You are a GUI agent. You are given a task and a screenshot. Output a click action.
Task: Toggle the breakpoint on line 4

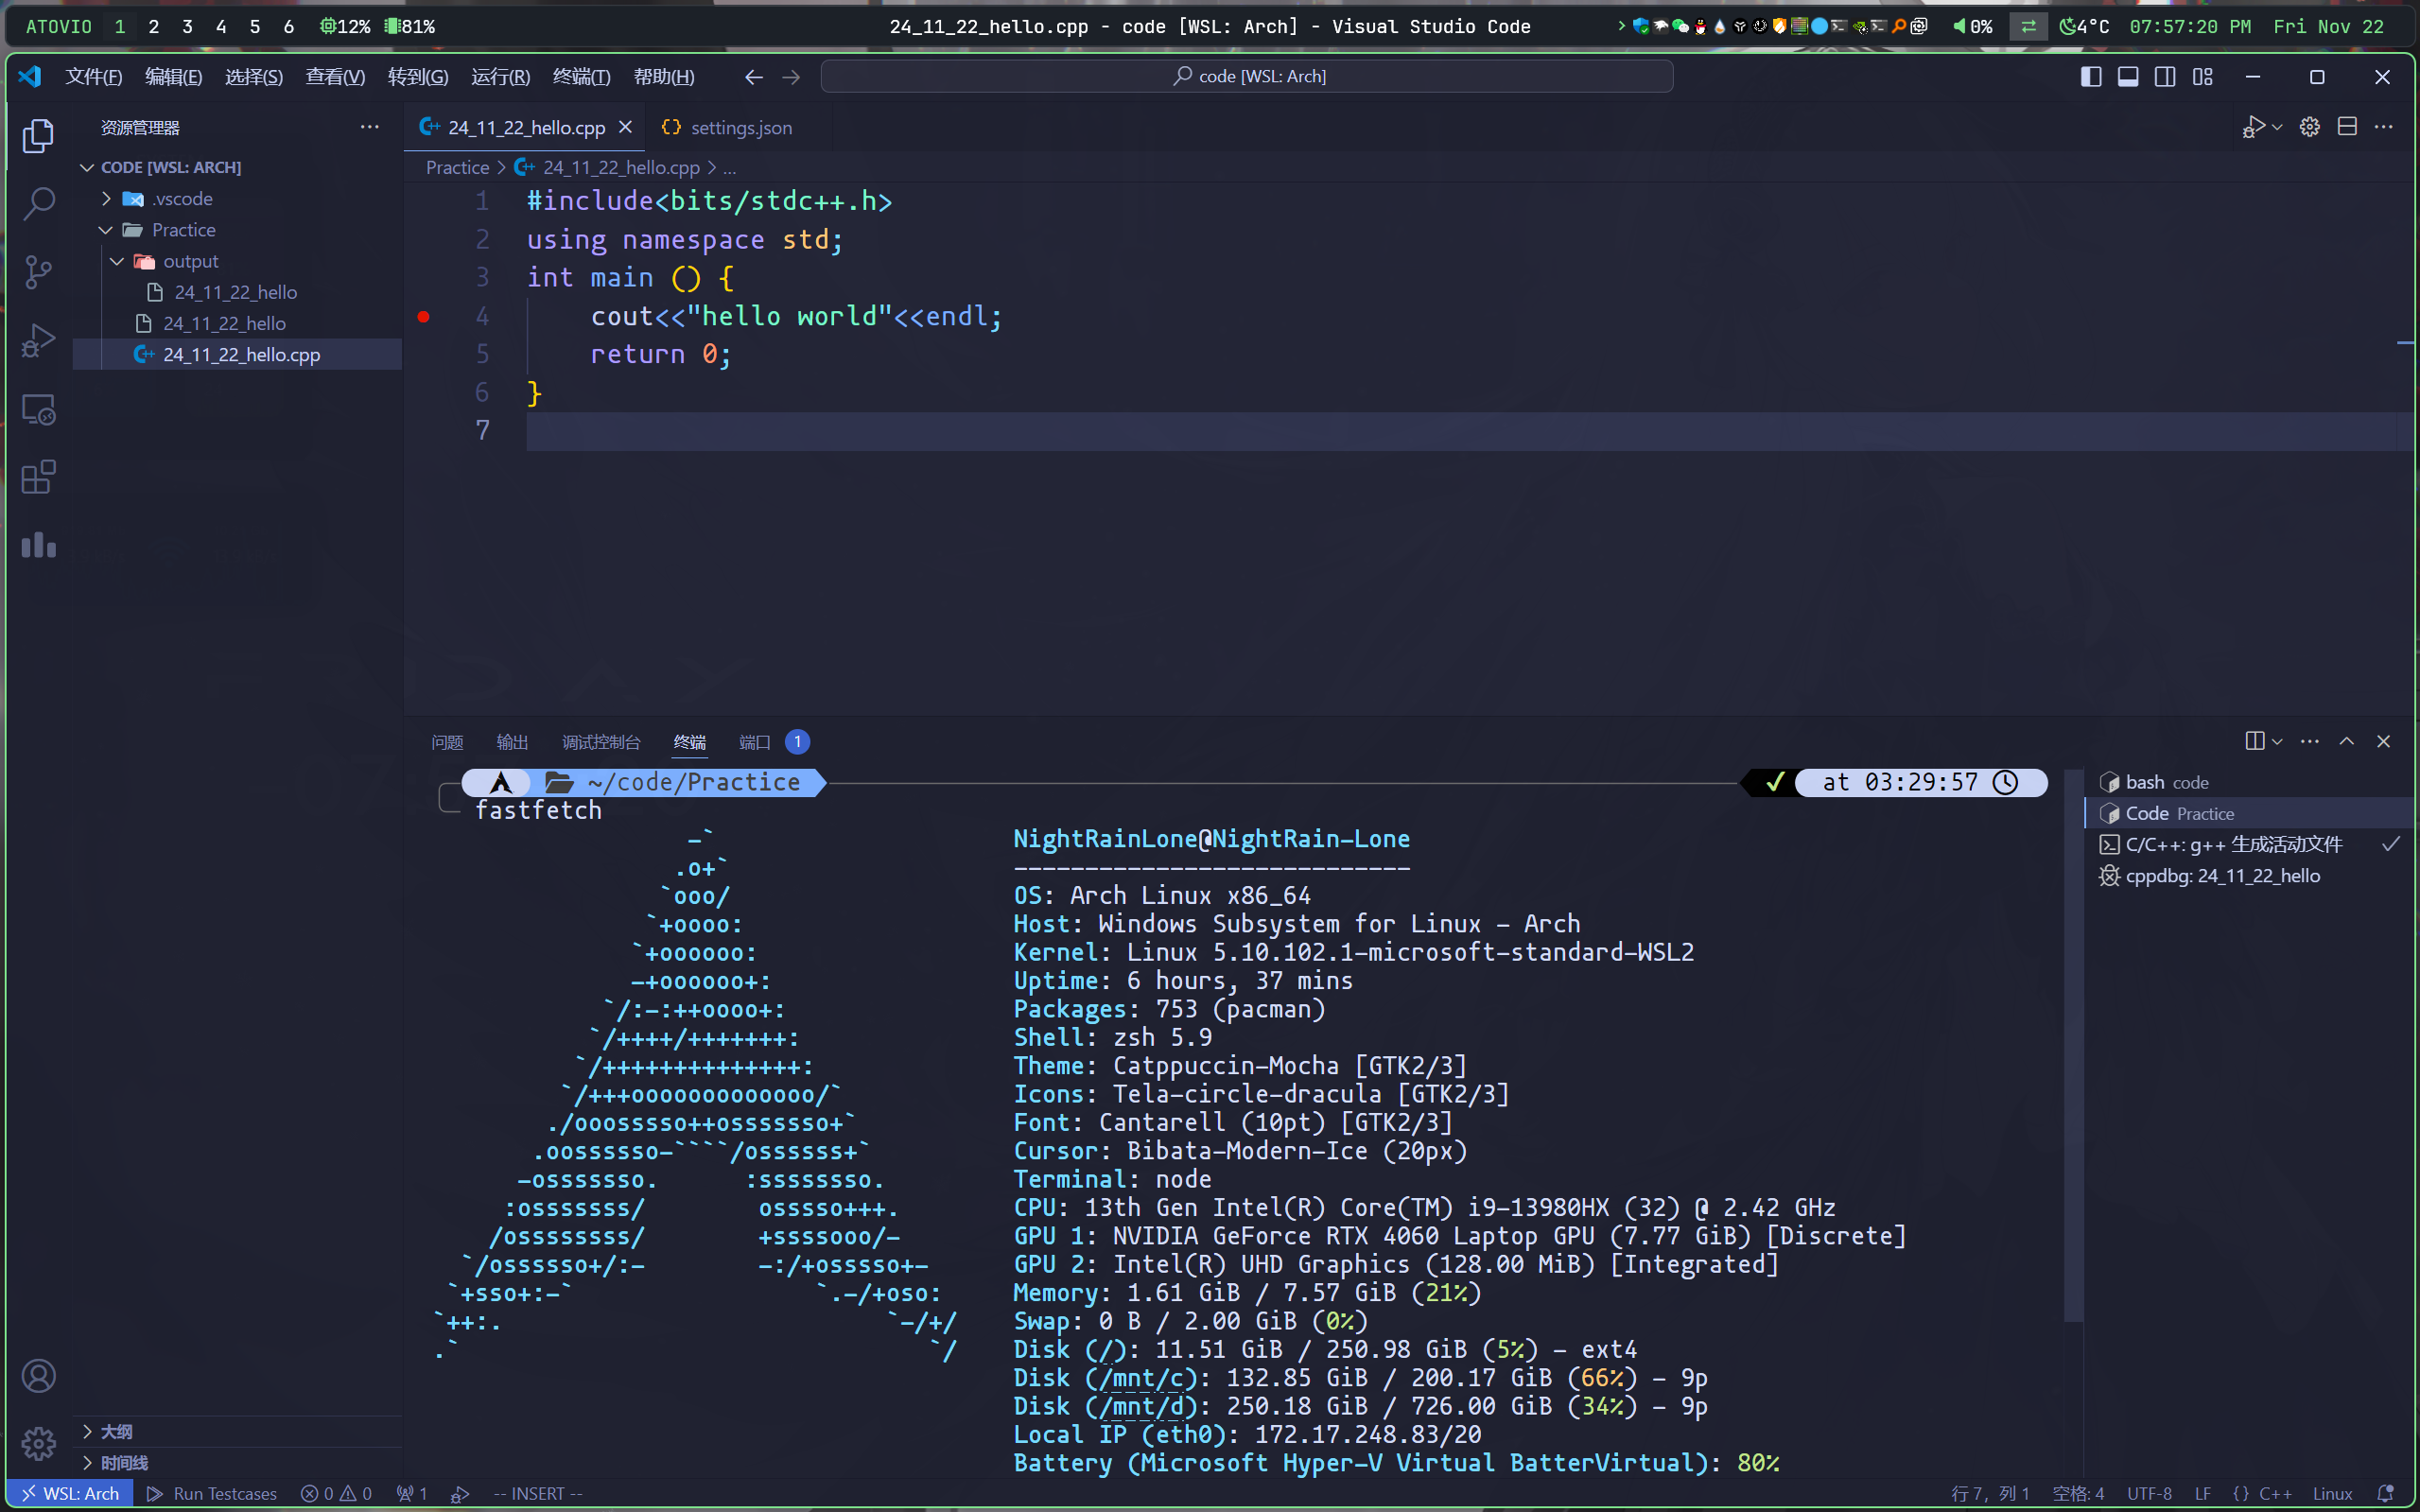click(424, 317)
